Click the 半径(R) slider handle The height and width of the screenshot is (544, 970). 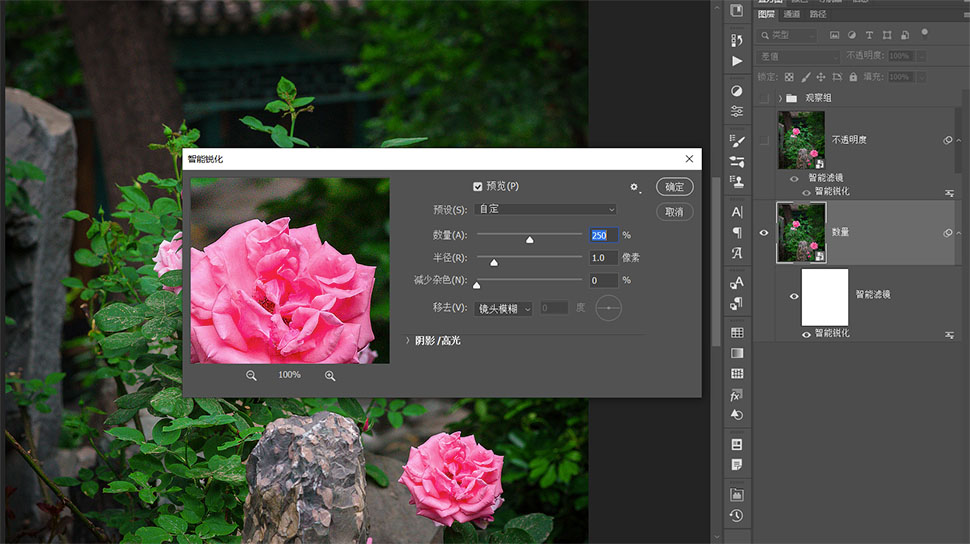click(494, 262)
